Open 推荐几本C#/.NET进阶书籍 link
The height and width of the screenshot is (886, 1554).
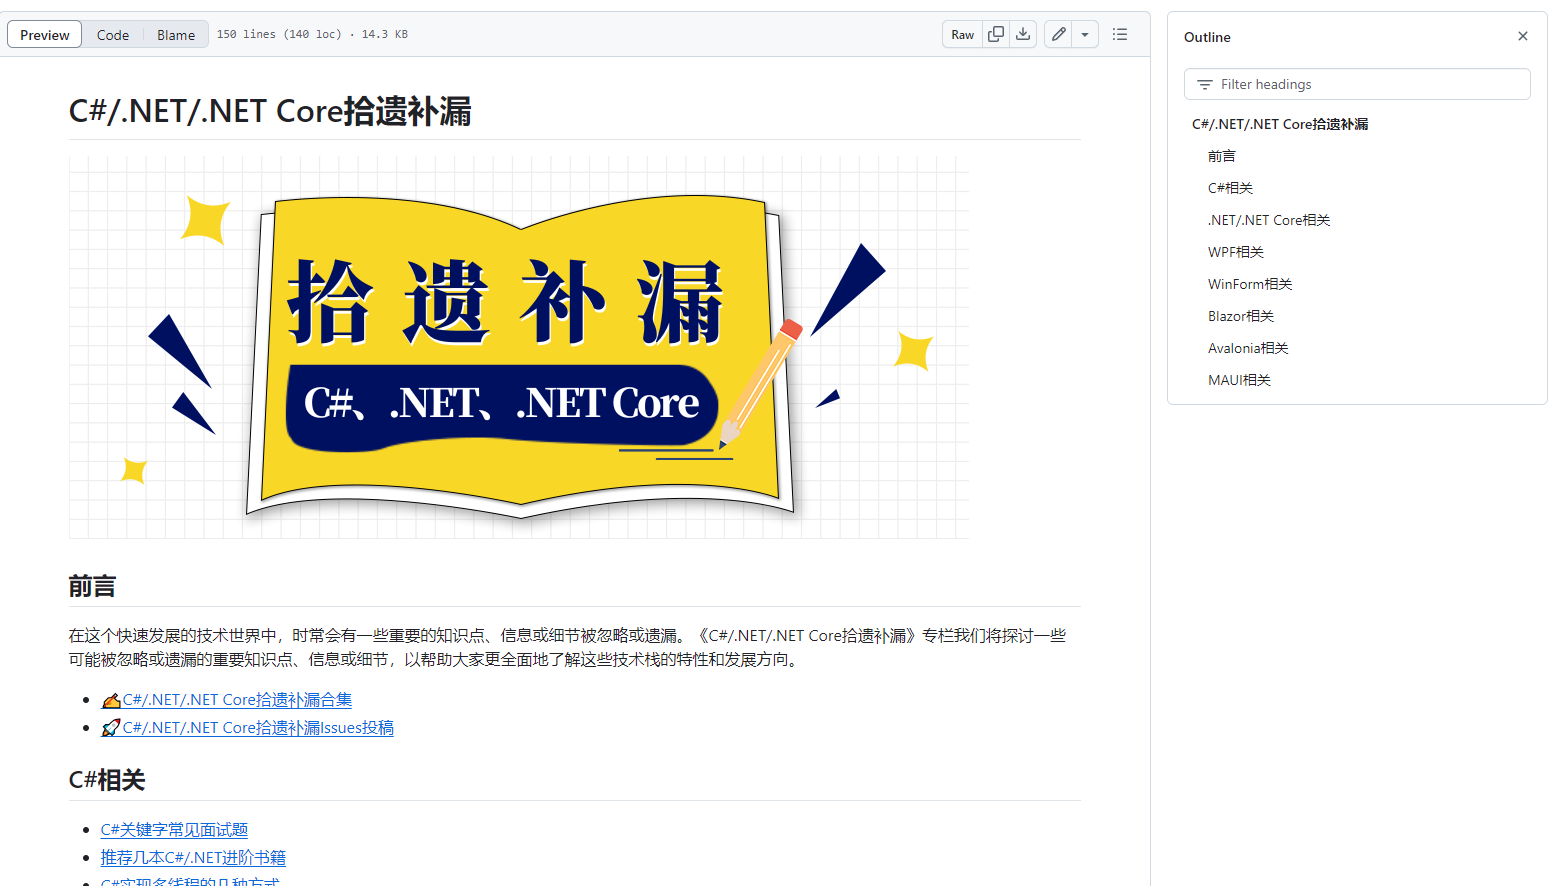pos(193,858)
